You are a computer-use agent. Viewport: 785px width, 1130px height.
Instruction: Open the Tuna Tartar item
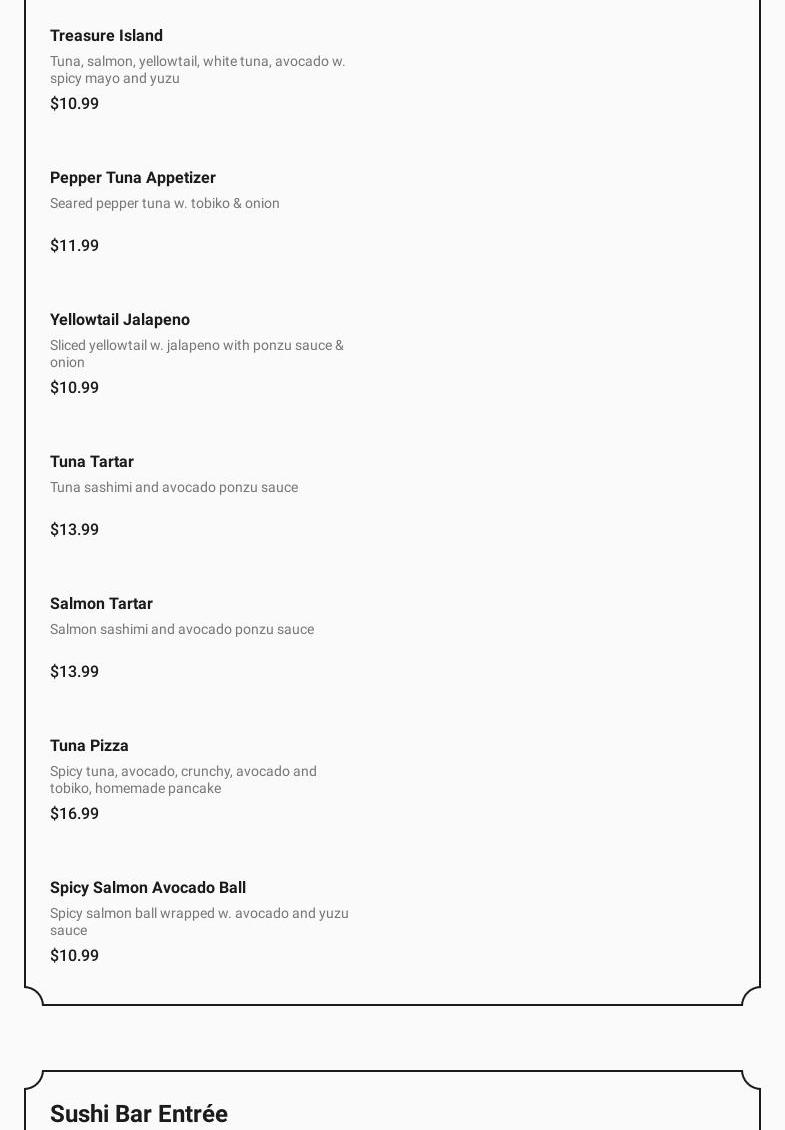coord(92,462)
